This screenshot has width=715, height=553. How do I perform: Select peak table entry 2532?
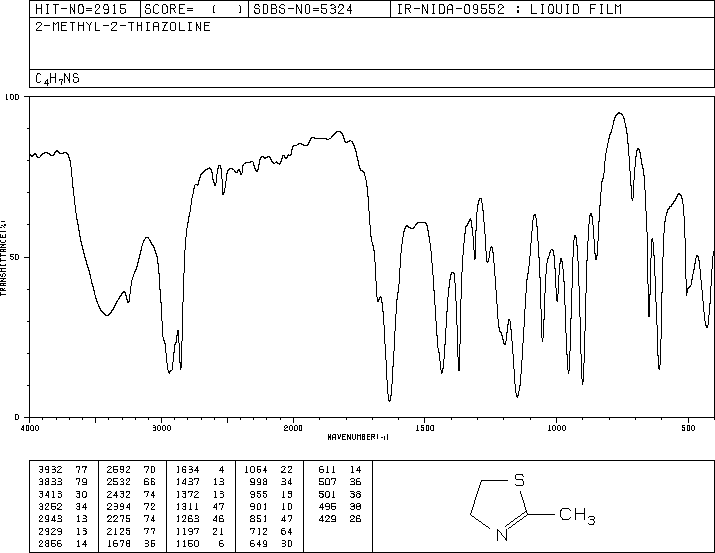click(x=119, y=482)
